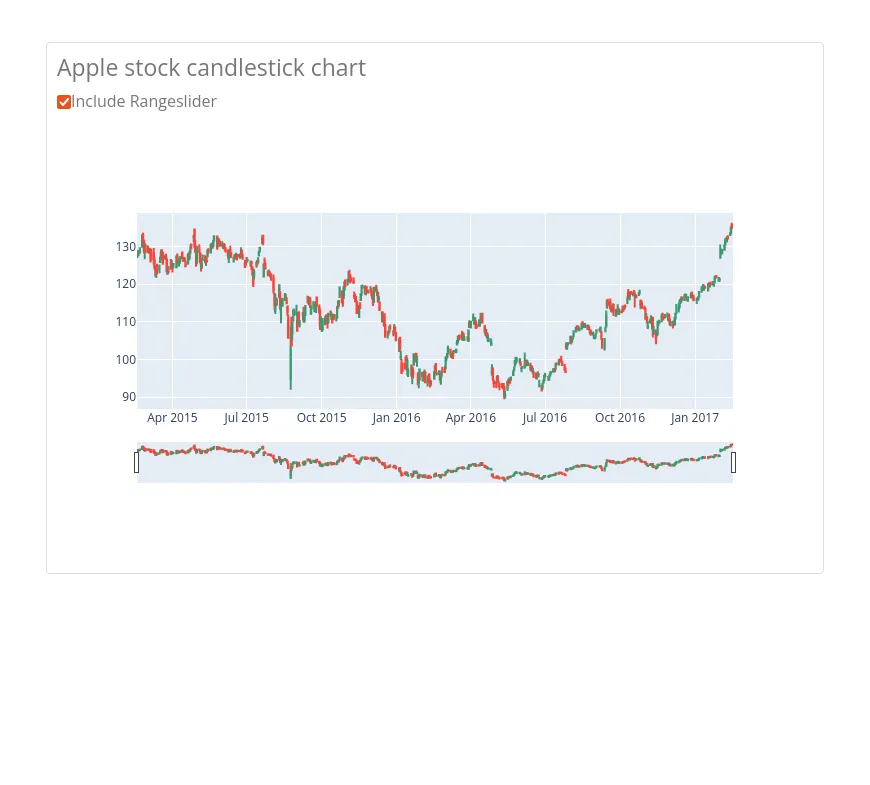This screenshot has height=785, width=870.
Task: Click the 100 y-axis label
Action: [x=125, y=360]
